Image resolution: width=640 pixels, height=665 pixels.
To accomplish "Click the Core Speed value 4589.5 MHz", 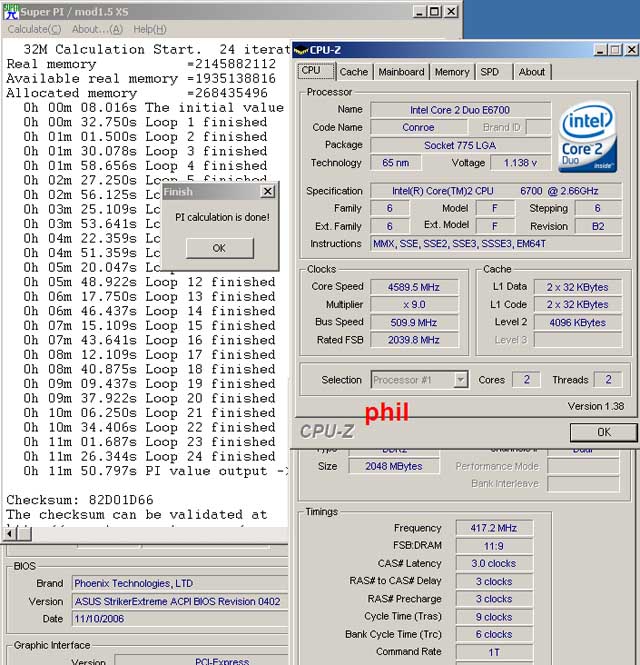I will pos(414,287).
